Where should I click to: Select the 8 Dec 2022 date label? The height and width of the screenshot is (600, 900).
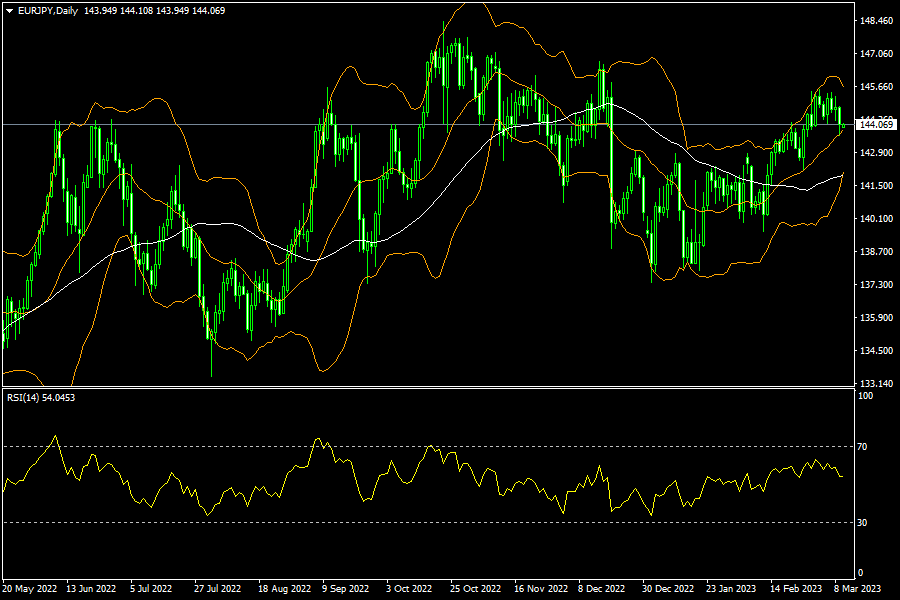click(601, 589)
